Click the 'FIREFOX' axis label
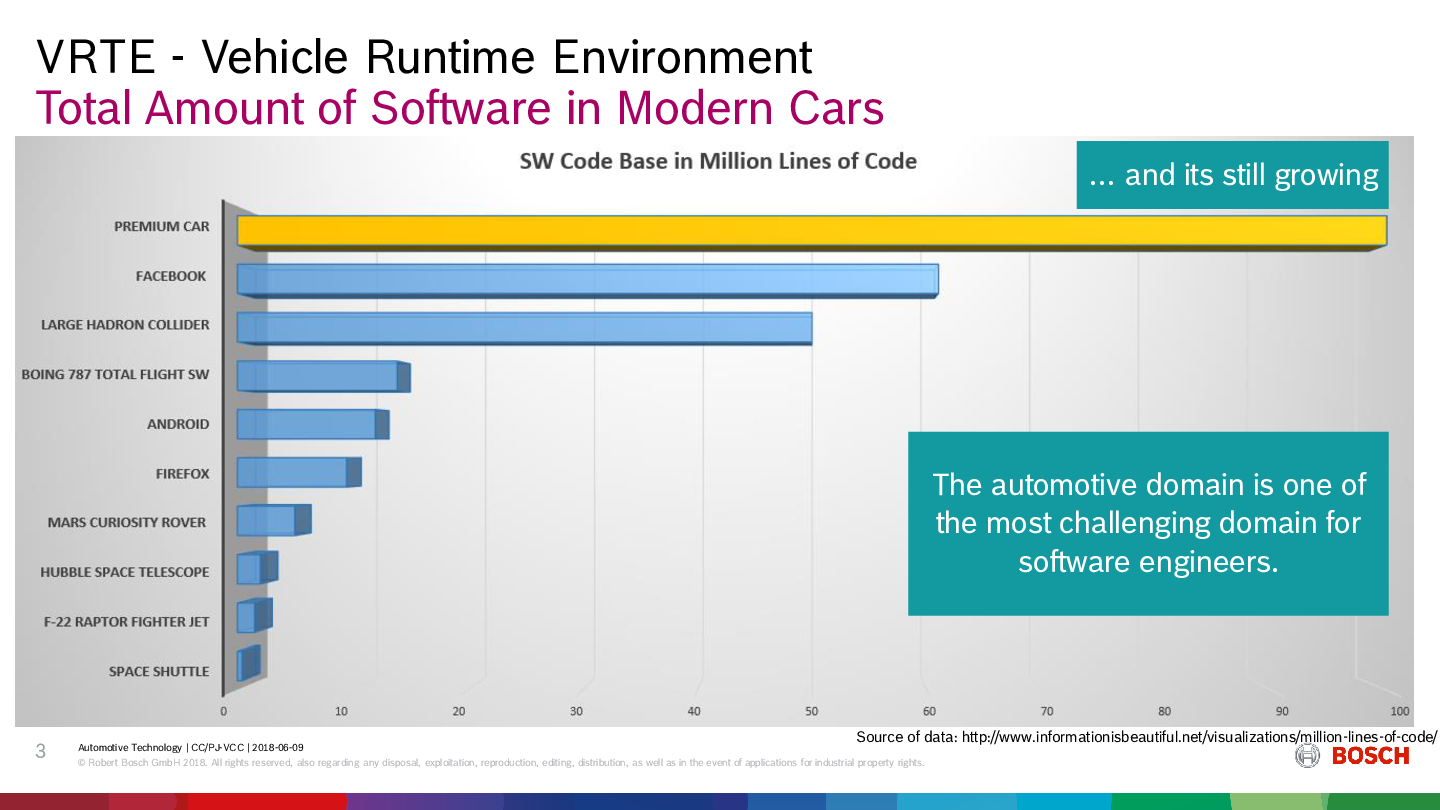Image resolution: width=1440 pixels, height=810 pixels. 183,474
